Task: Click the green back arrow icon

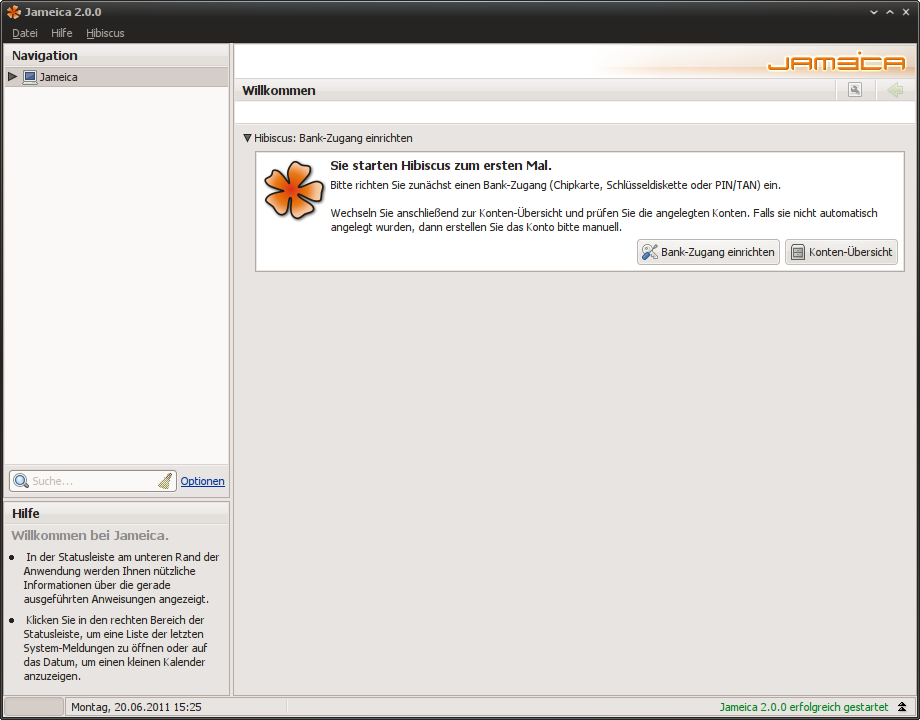Action: 895,90
